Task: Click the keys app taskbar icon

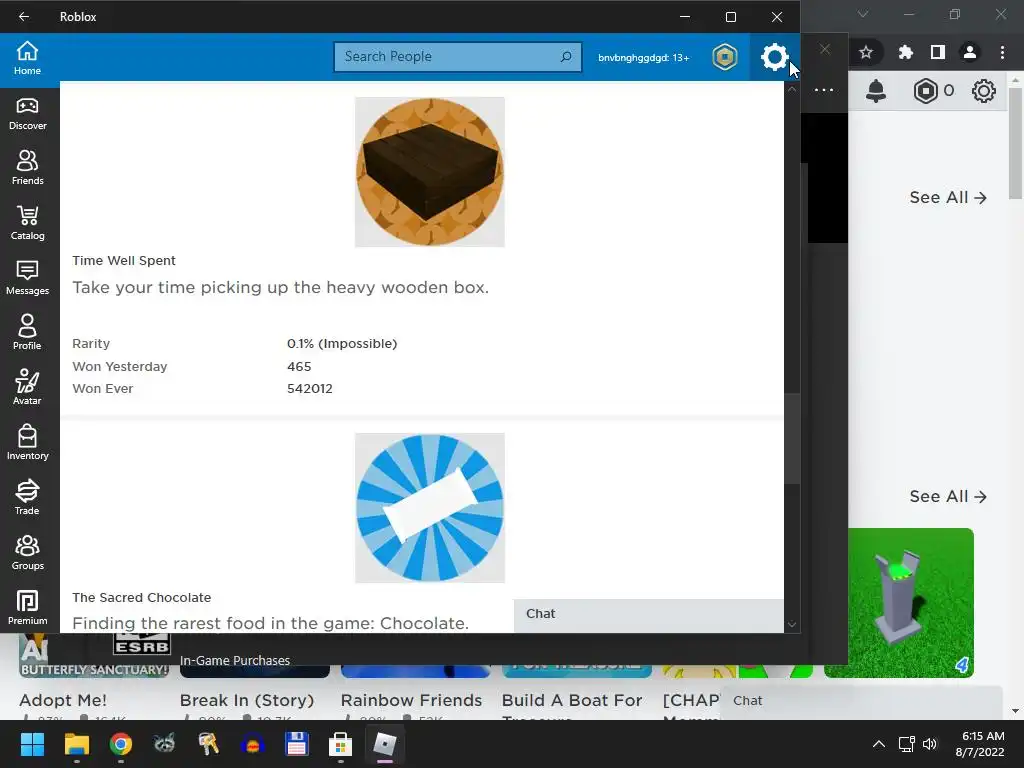Action: [208, 744]
